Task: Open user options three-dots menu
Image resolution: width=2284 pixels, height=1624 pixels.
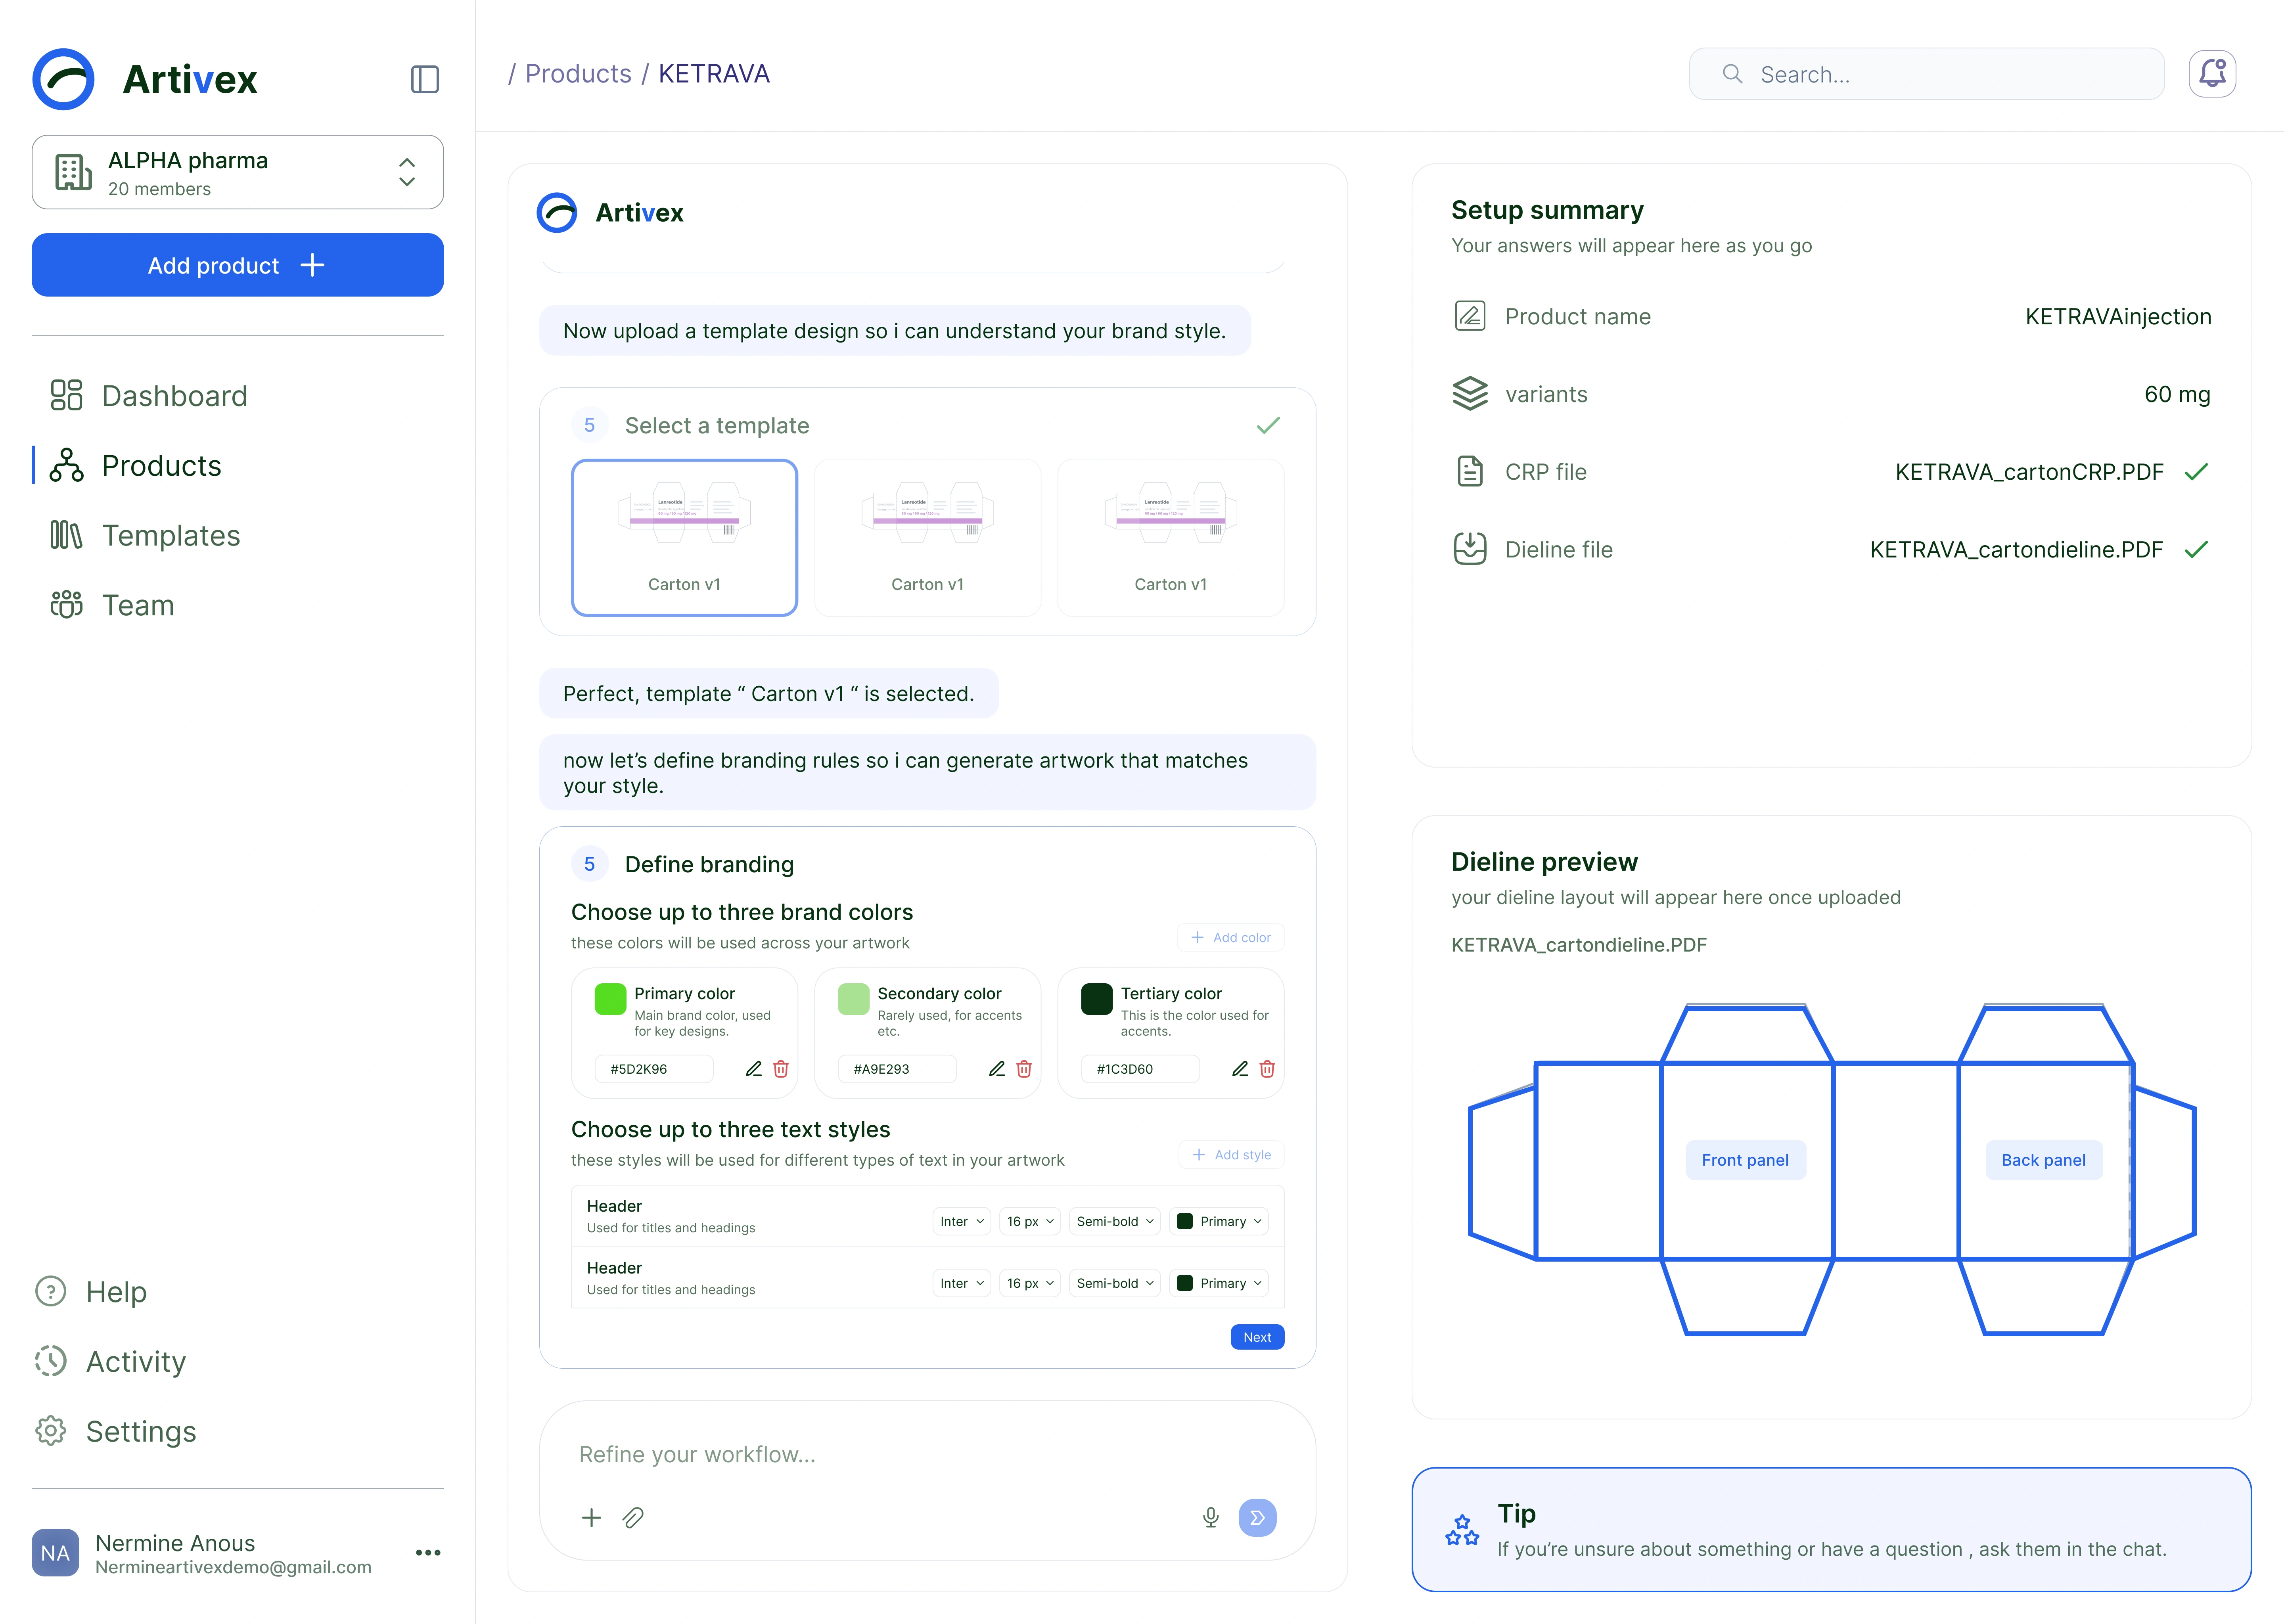Action: pyautogui.click(x=428, y=1553)
